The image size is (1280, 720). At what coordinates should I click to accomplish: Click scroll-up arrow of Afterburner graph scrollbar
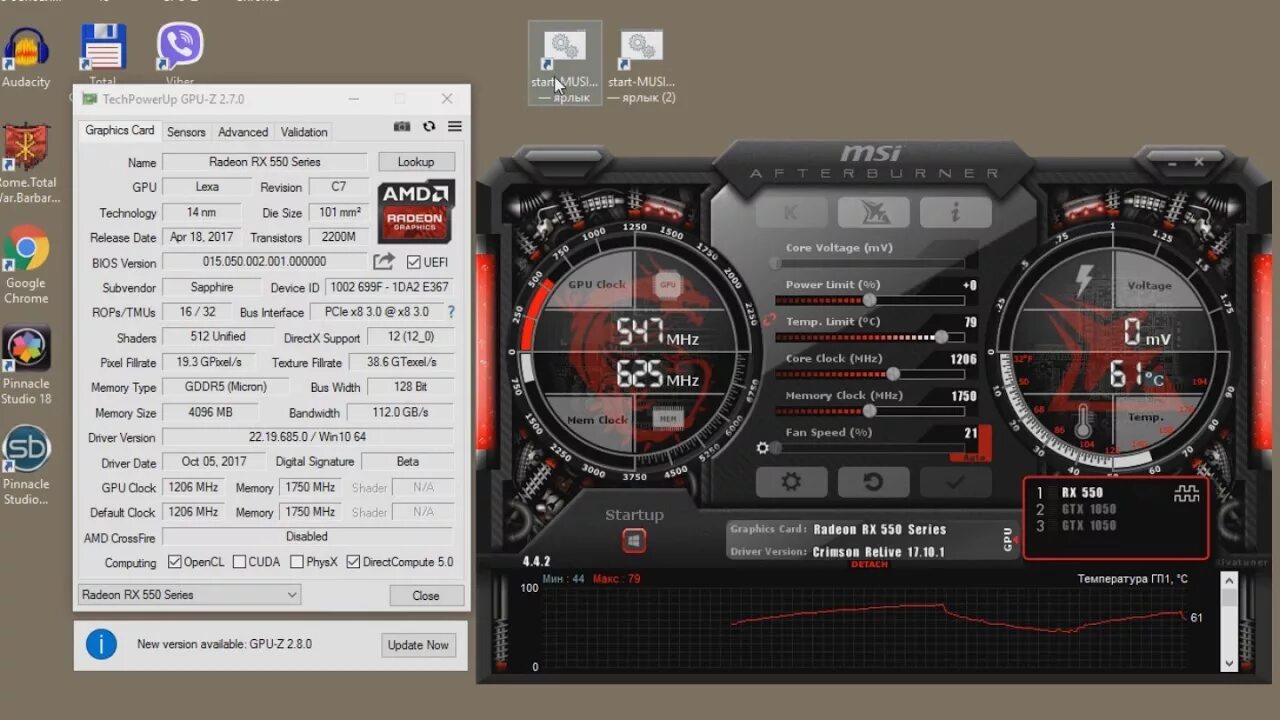1229,581
